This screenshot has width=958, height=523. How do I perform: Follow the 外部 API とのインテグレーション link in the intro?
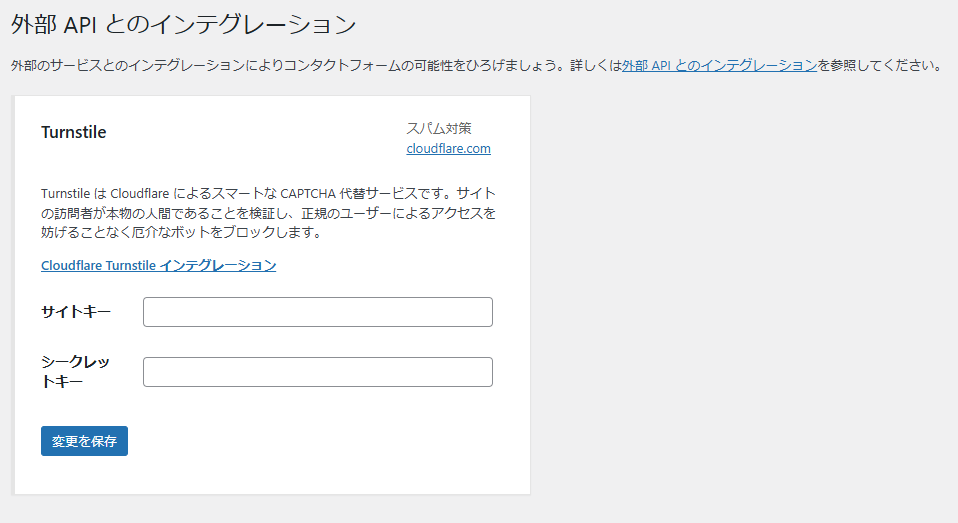719,66
